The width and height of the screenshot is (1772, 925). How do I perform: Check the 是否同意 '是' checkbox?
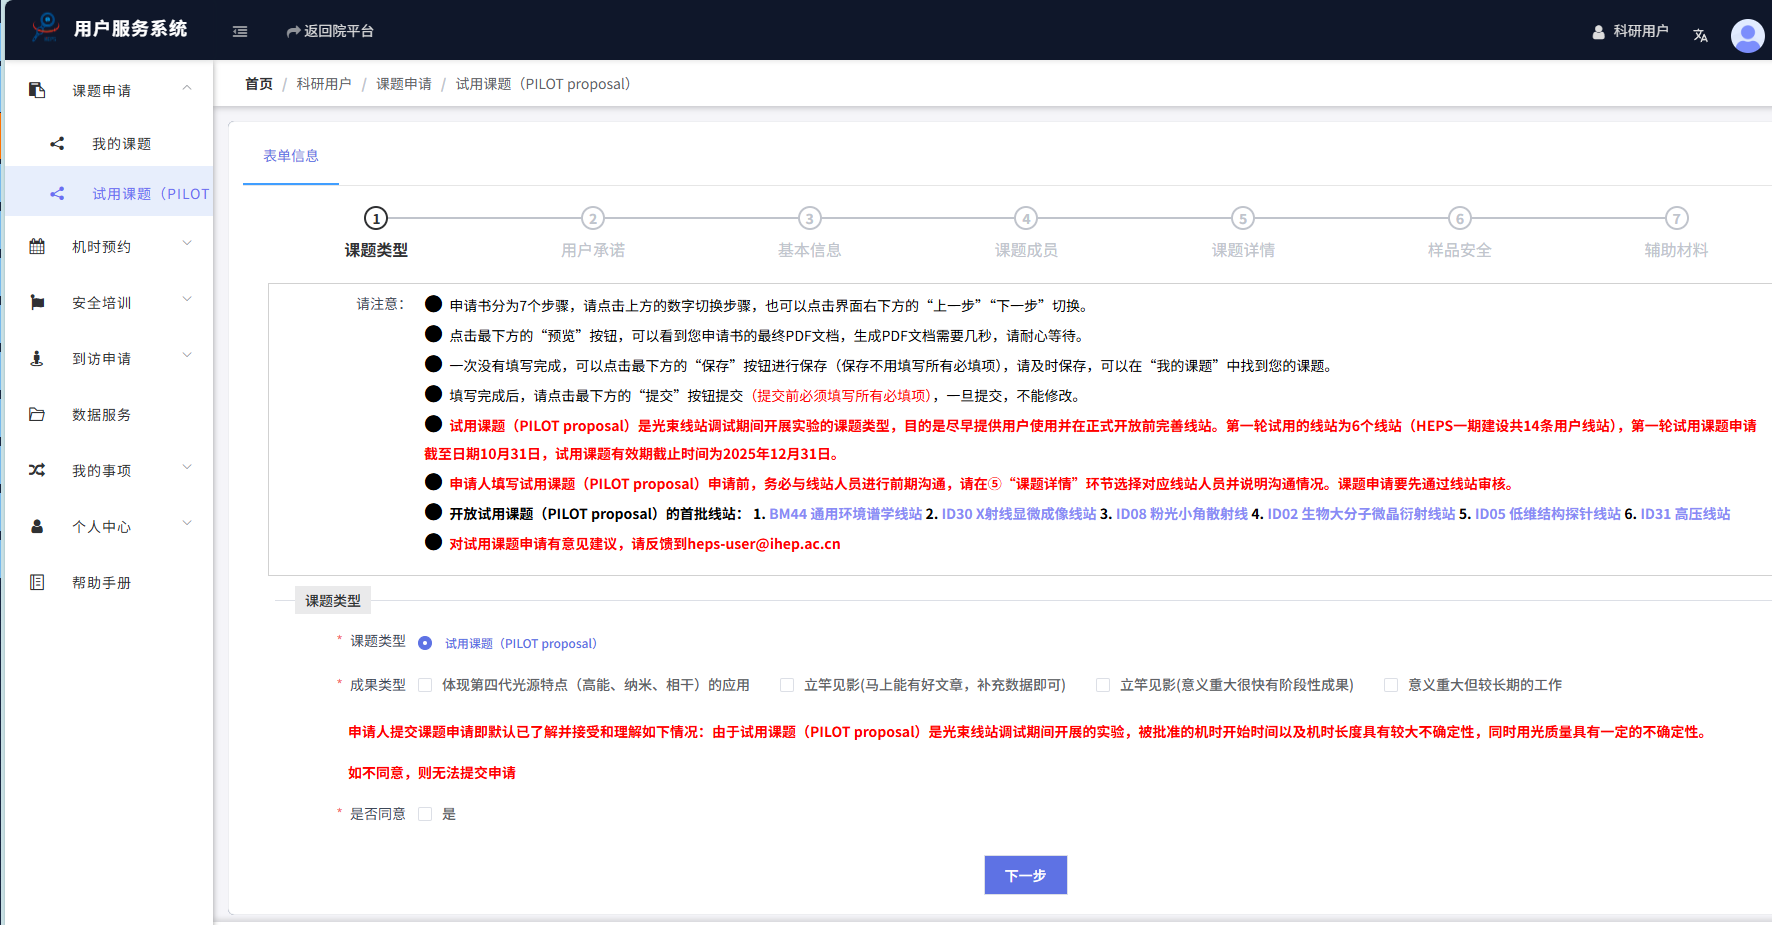click(x=425, y=814)
